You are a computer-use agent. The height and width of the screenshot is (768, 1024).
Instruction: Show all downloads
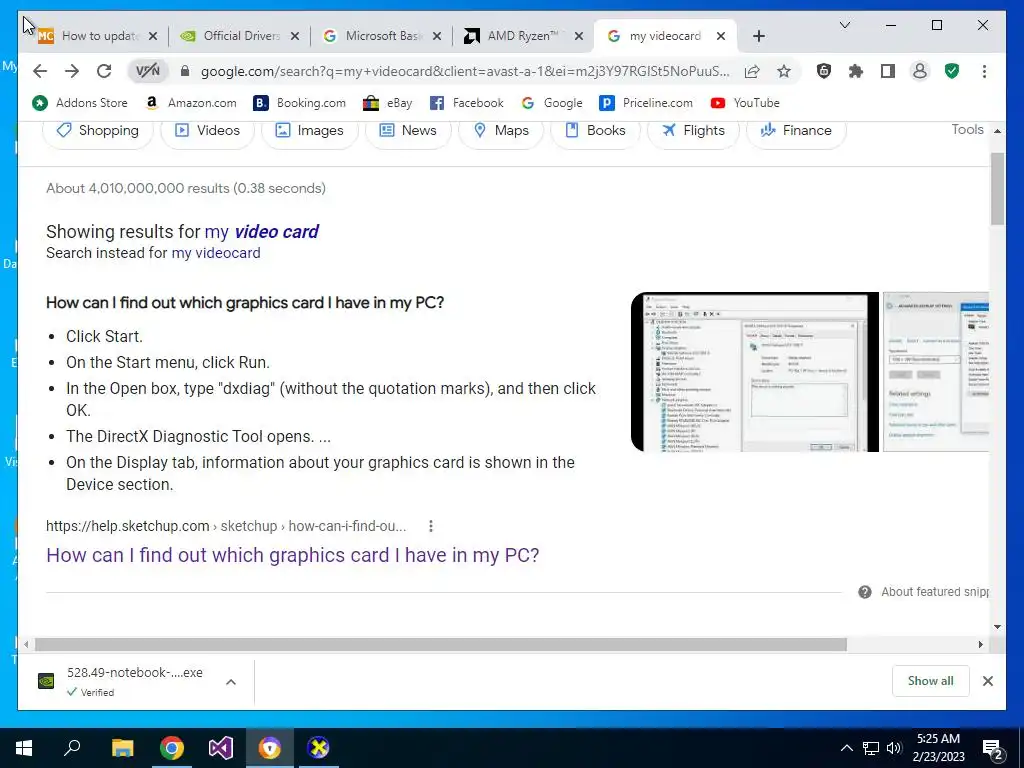coord(931,681)
